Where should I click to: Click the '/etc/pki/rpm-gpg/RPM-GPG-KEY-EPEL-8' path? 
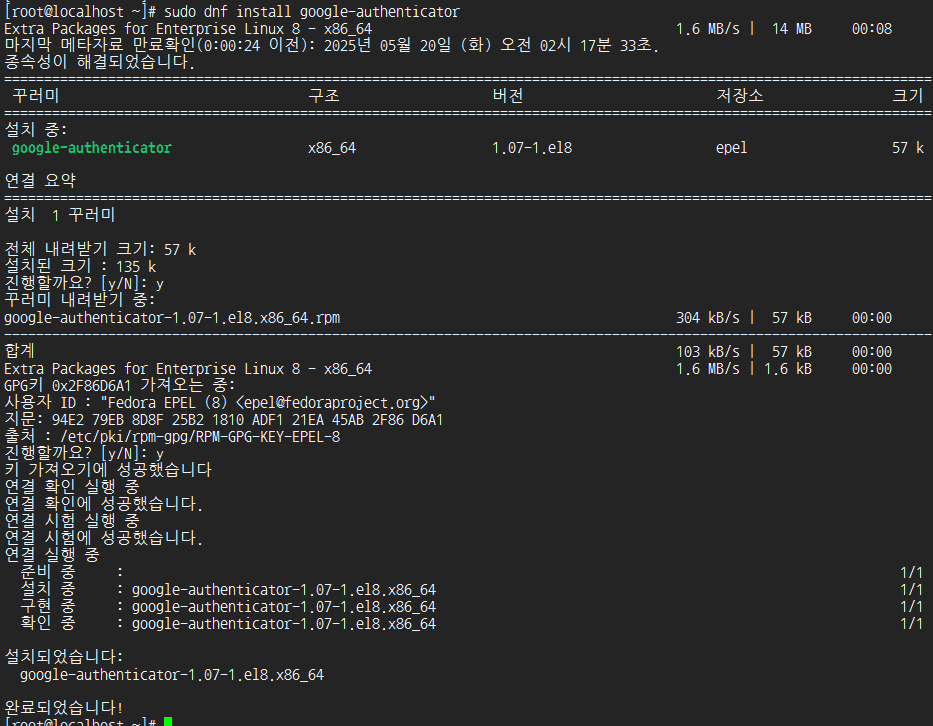[200, 437]
